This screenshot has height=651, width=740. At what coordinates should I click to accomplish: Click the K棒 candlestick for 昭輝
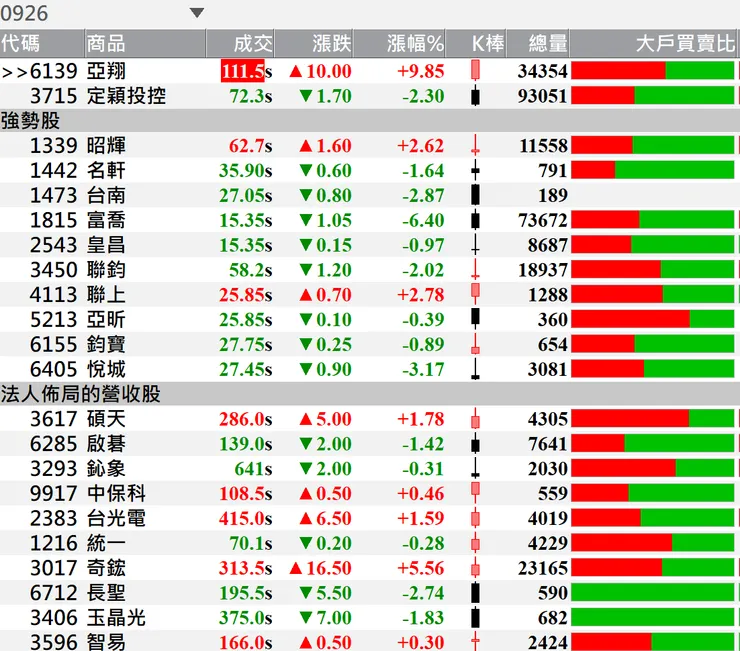coord(475,145)
